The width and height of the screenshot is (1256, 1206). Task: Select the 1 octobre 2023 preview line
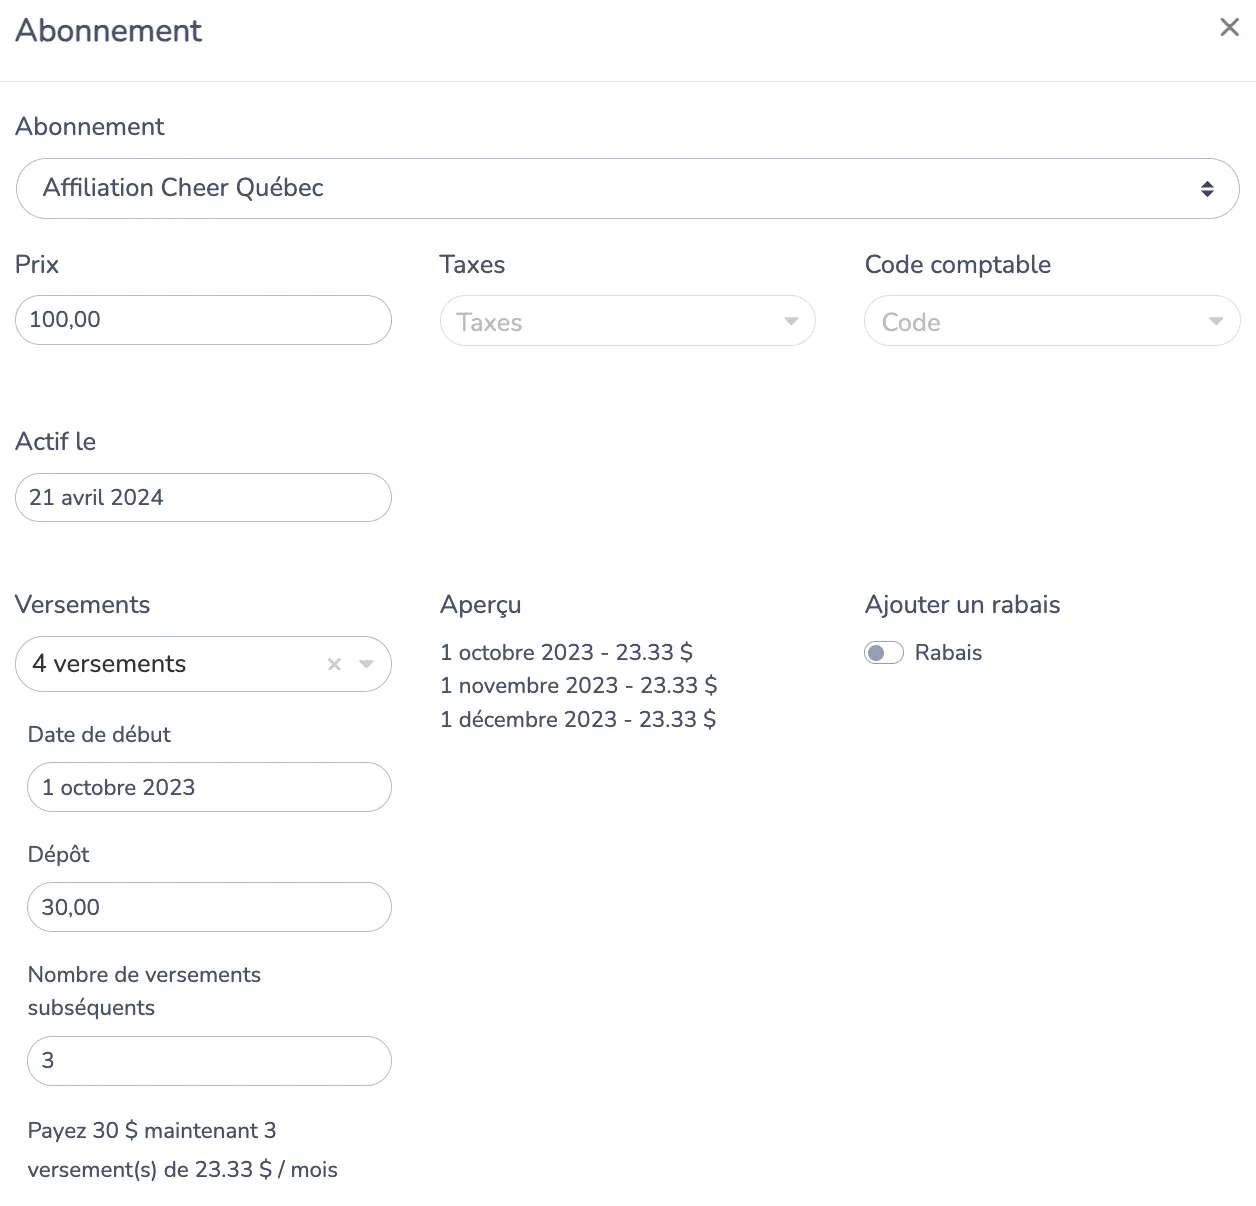566,652
